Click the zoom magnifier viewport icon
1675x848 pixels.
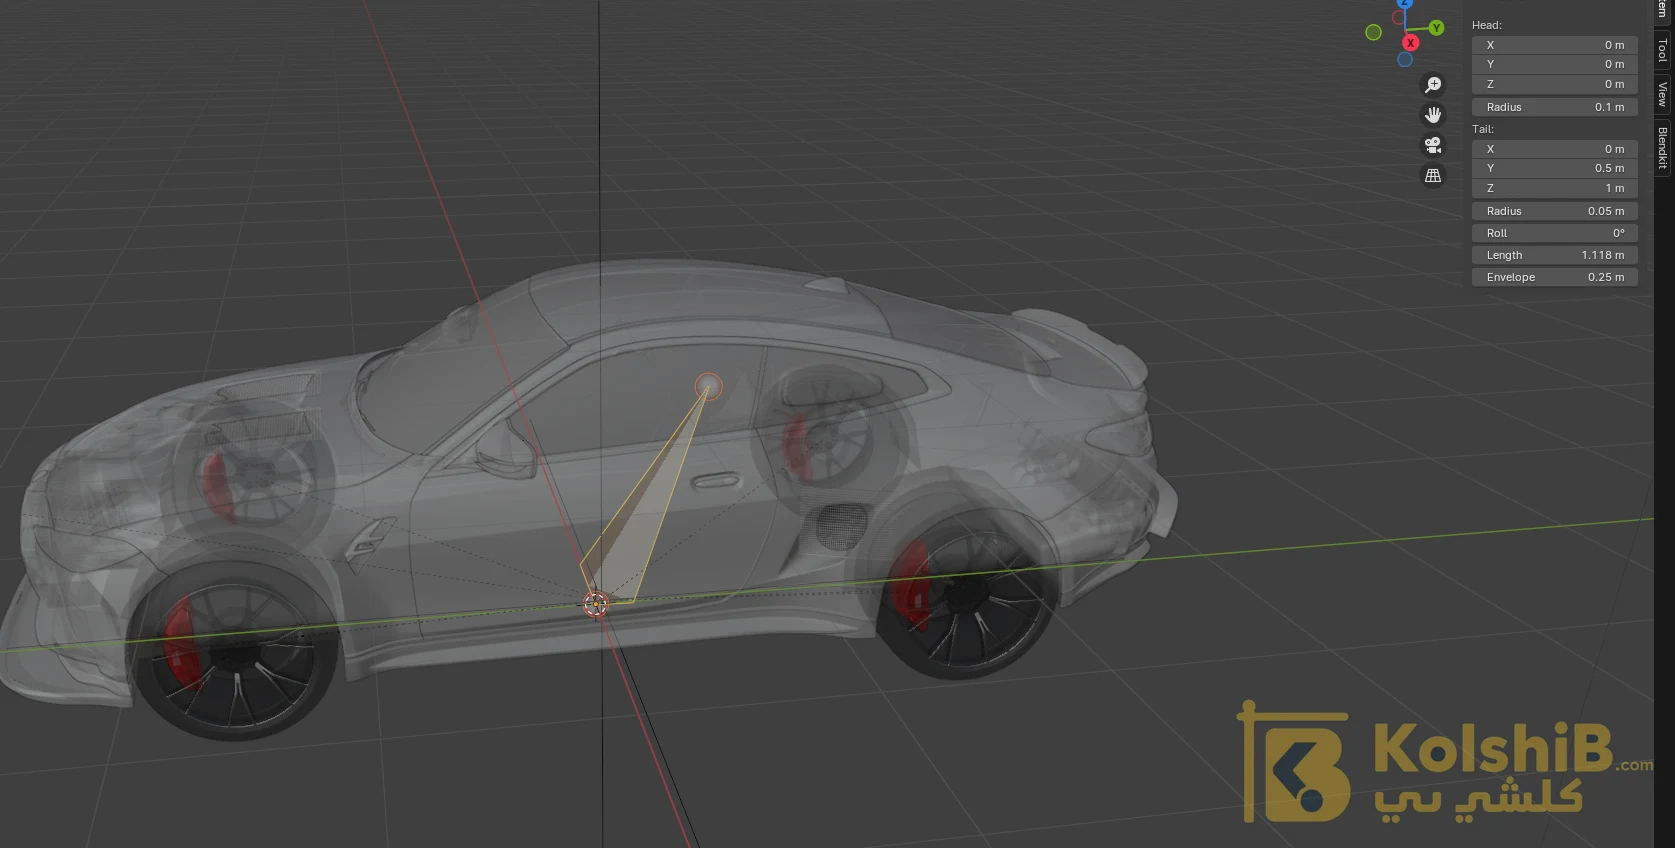[1433, 85]
